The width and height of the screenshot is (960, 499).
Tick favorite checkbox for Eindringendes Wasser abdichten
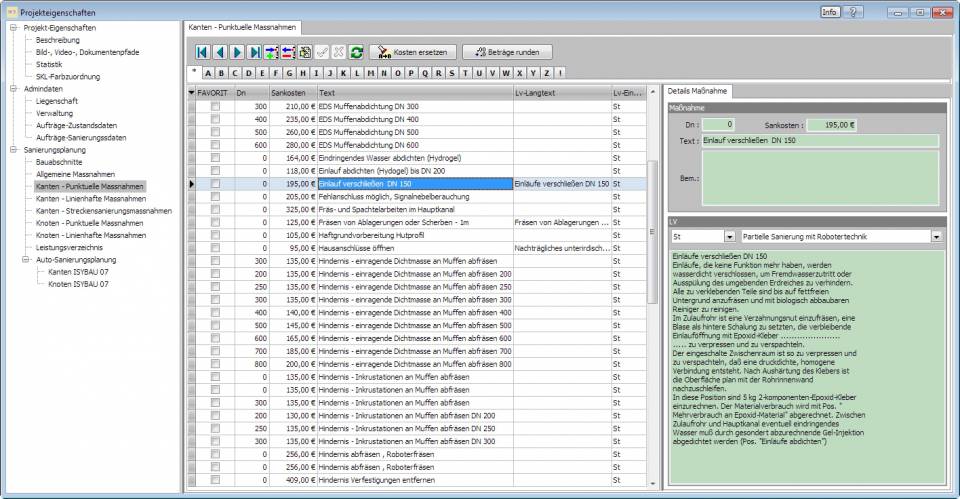click(215, 158)
